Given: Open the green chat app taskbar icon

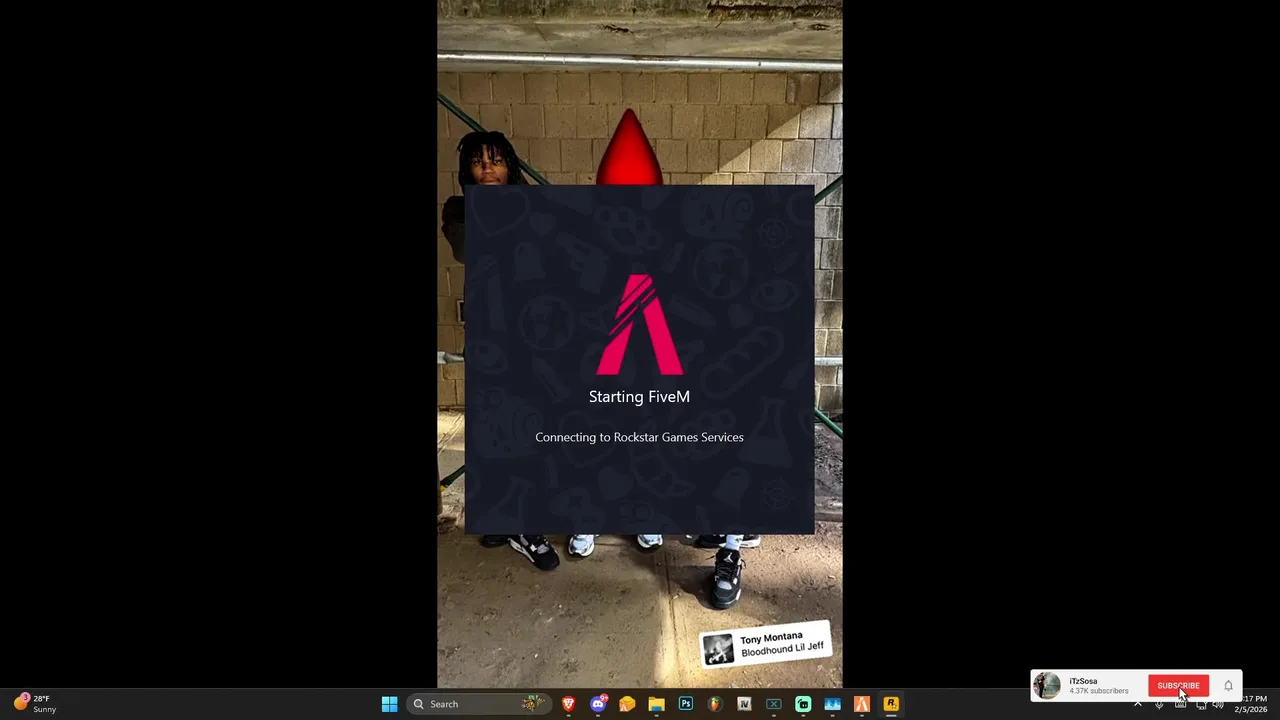Looking at the screenshot, I should 803,704.
